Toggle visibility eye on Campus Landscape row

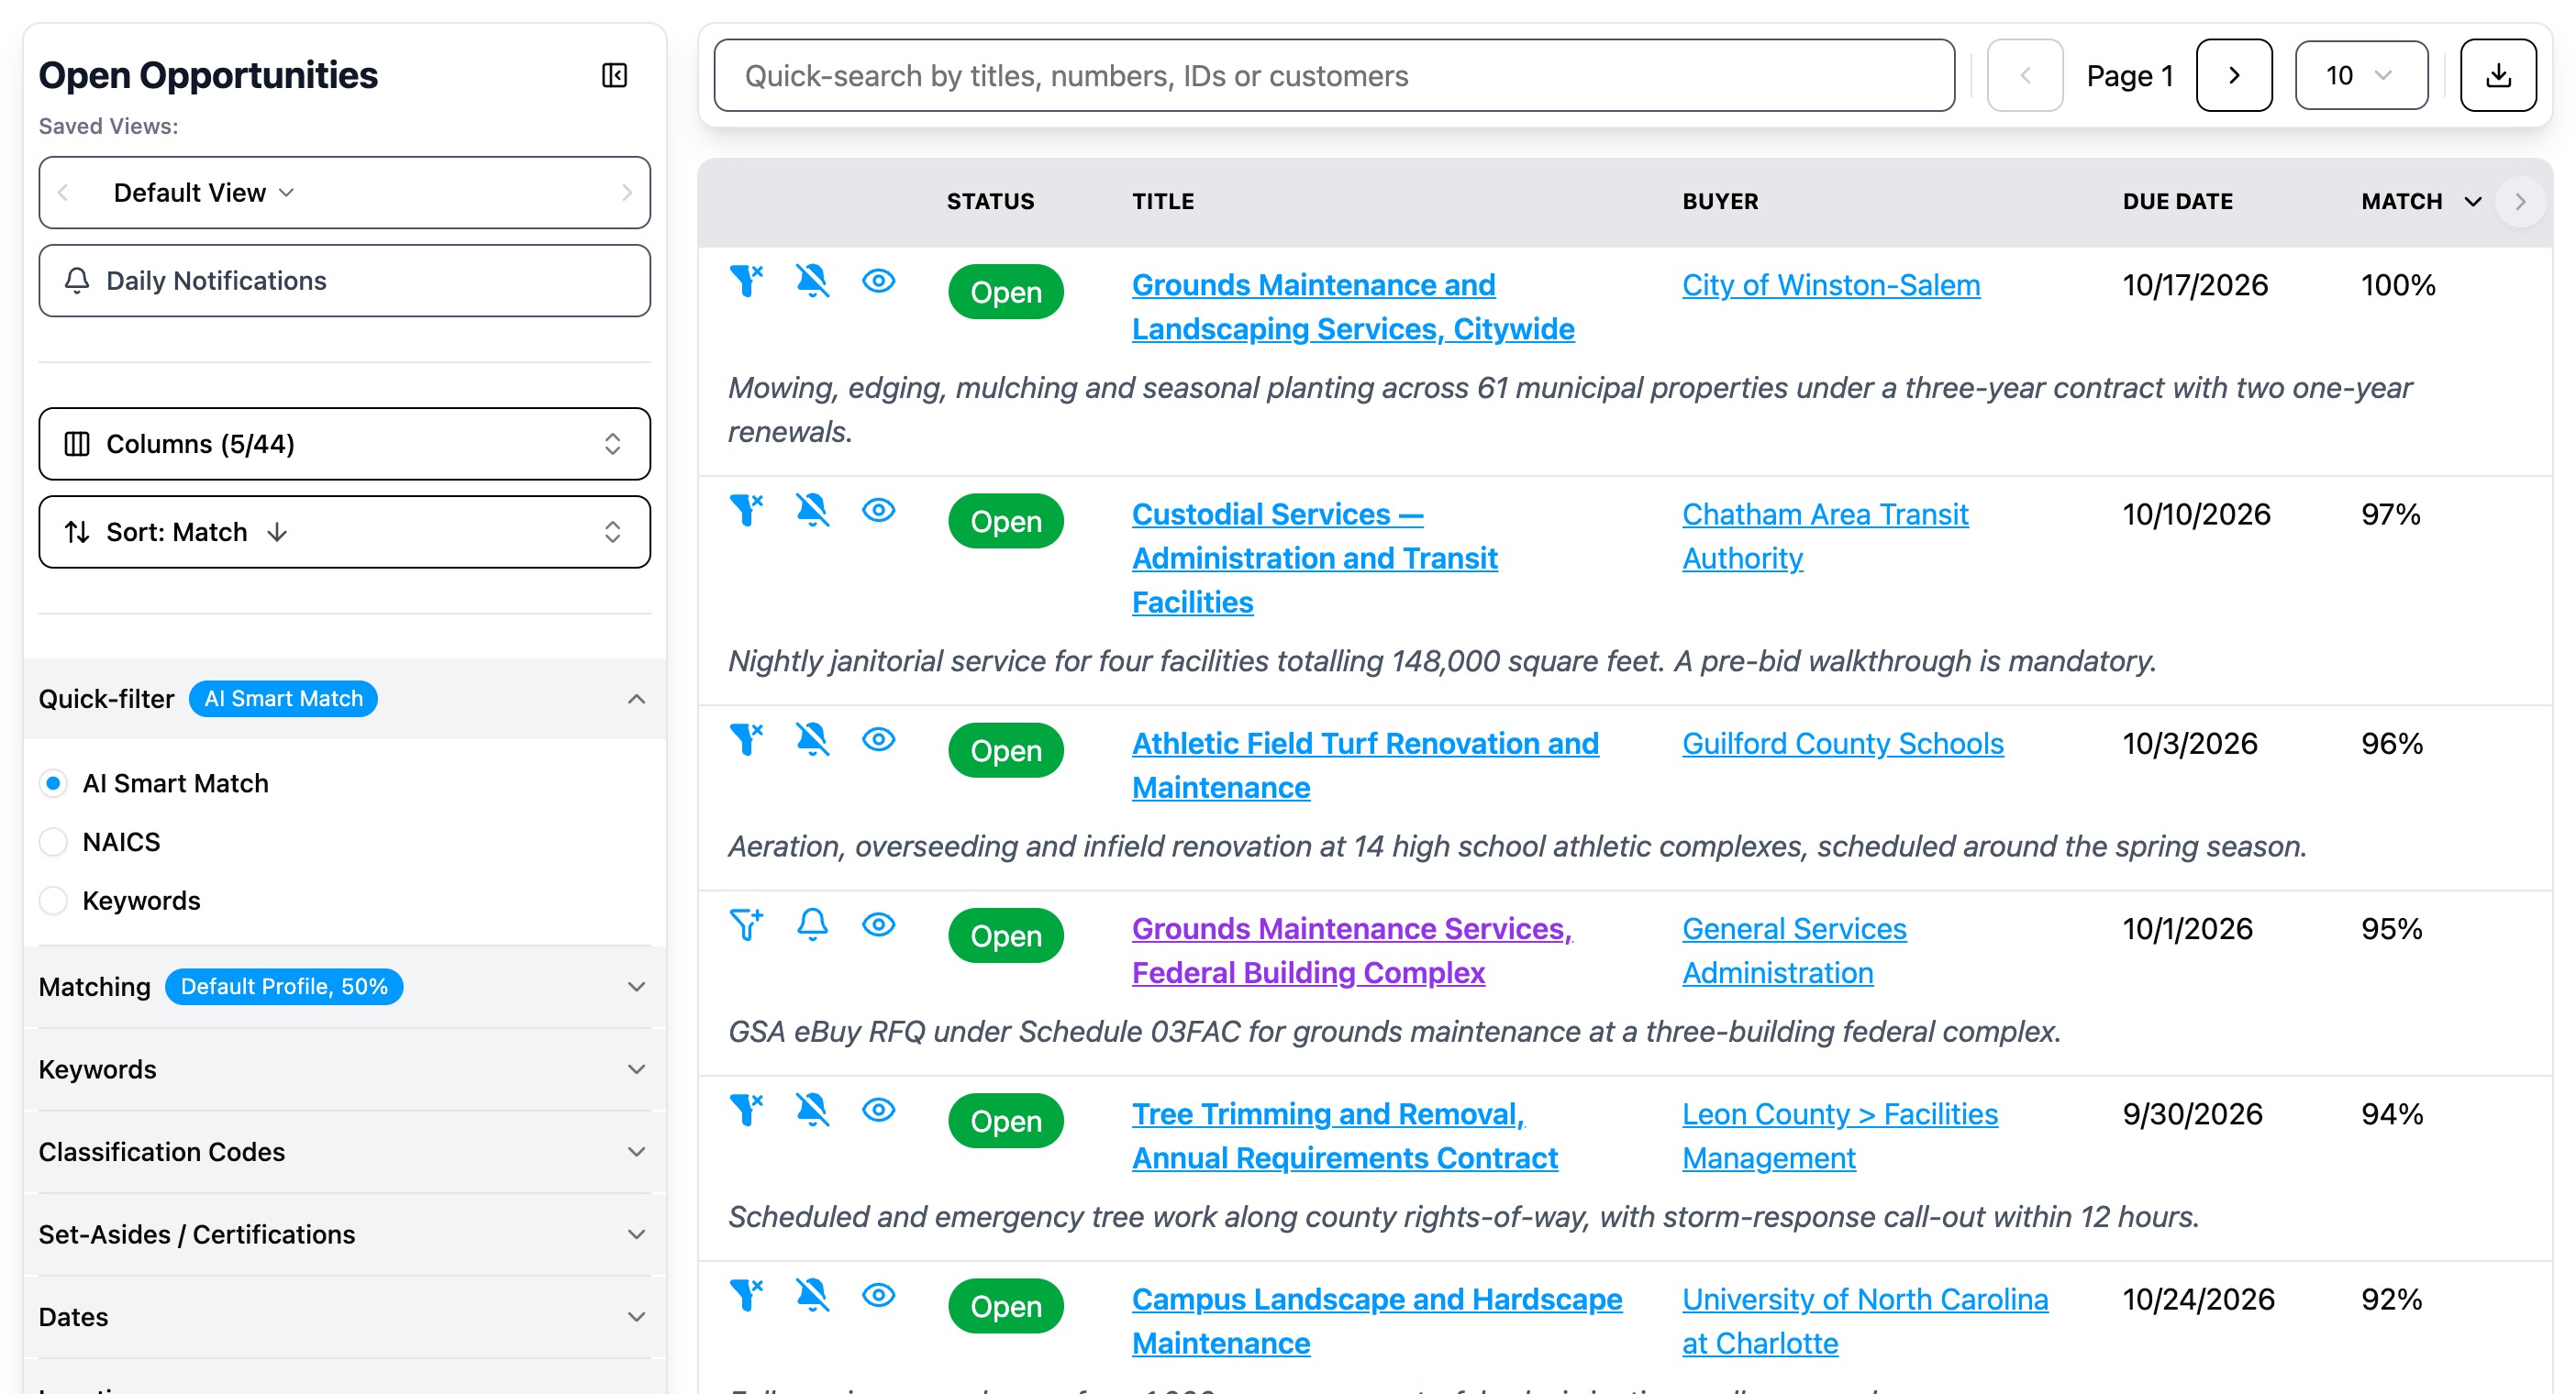(878, 1294)
